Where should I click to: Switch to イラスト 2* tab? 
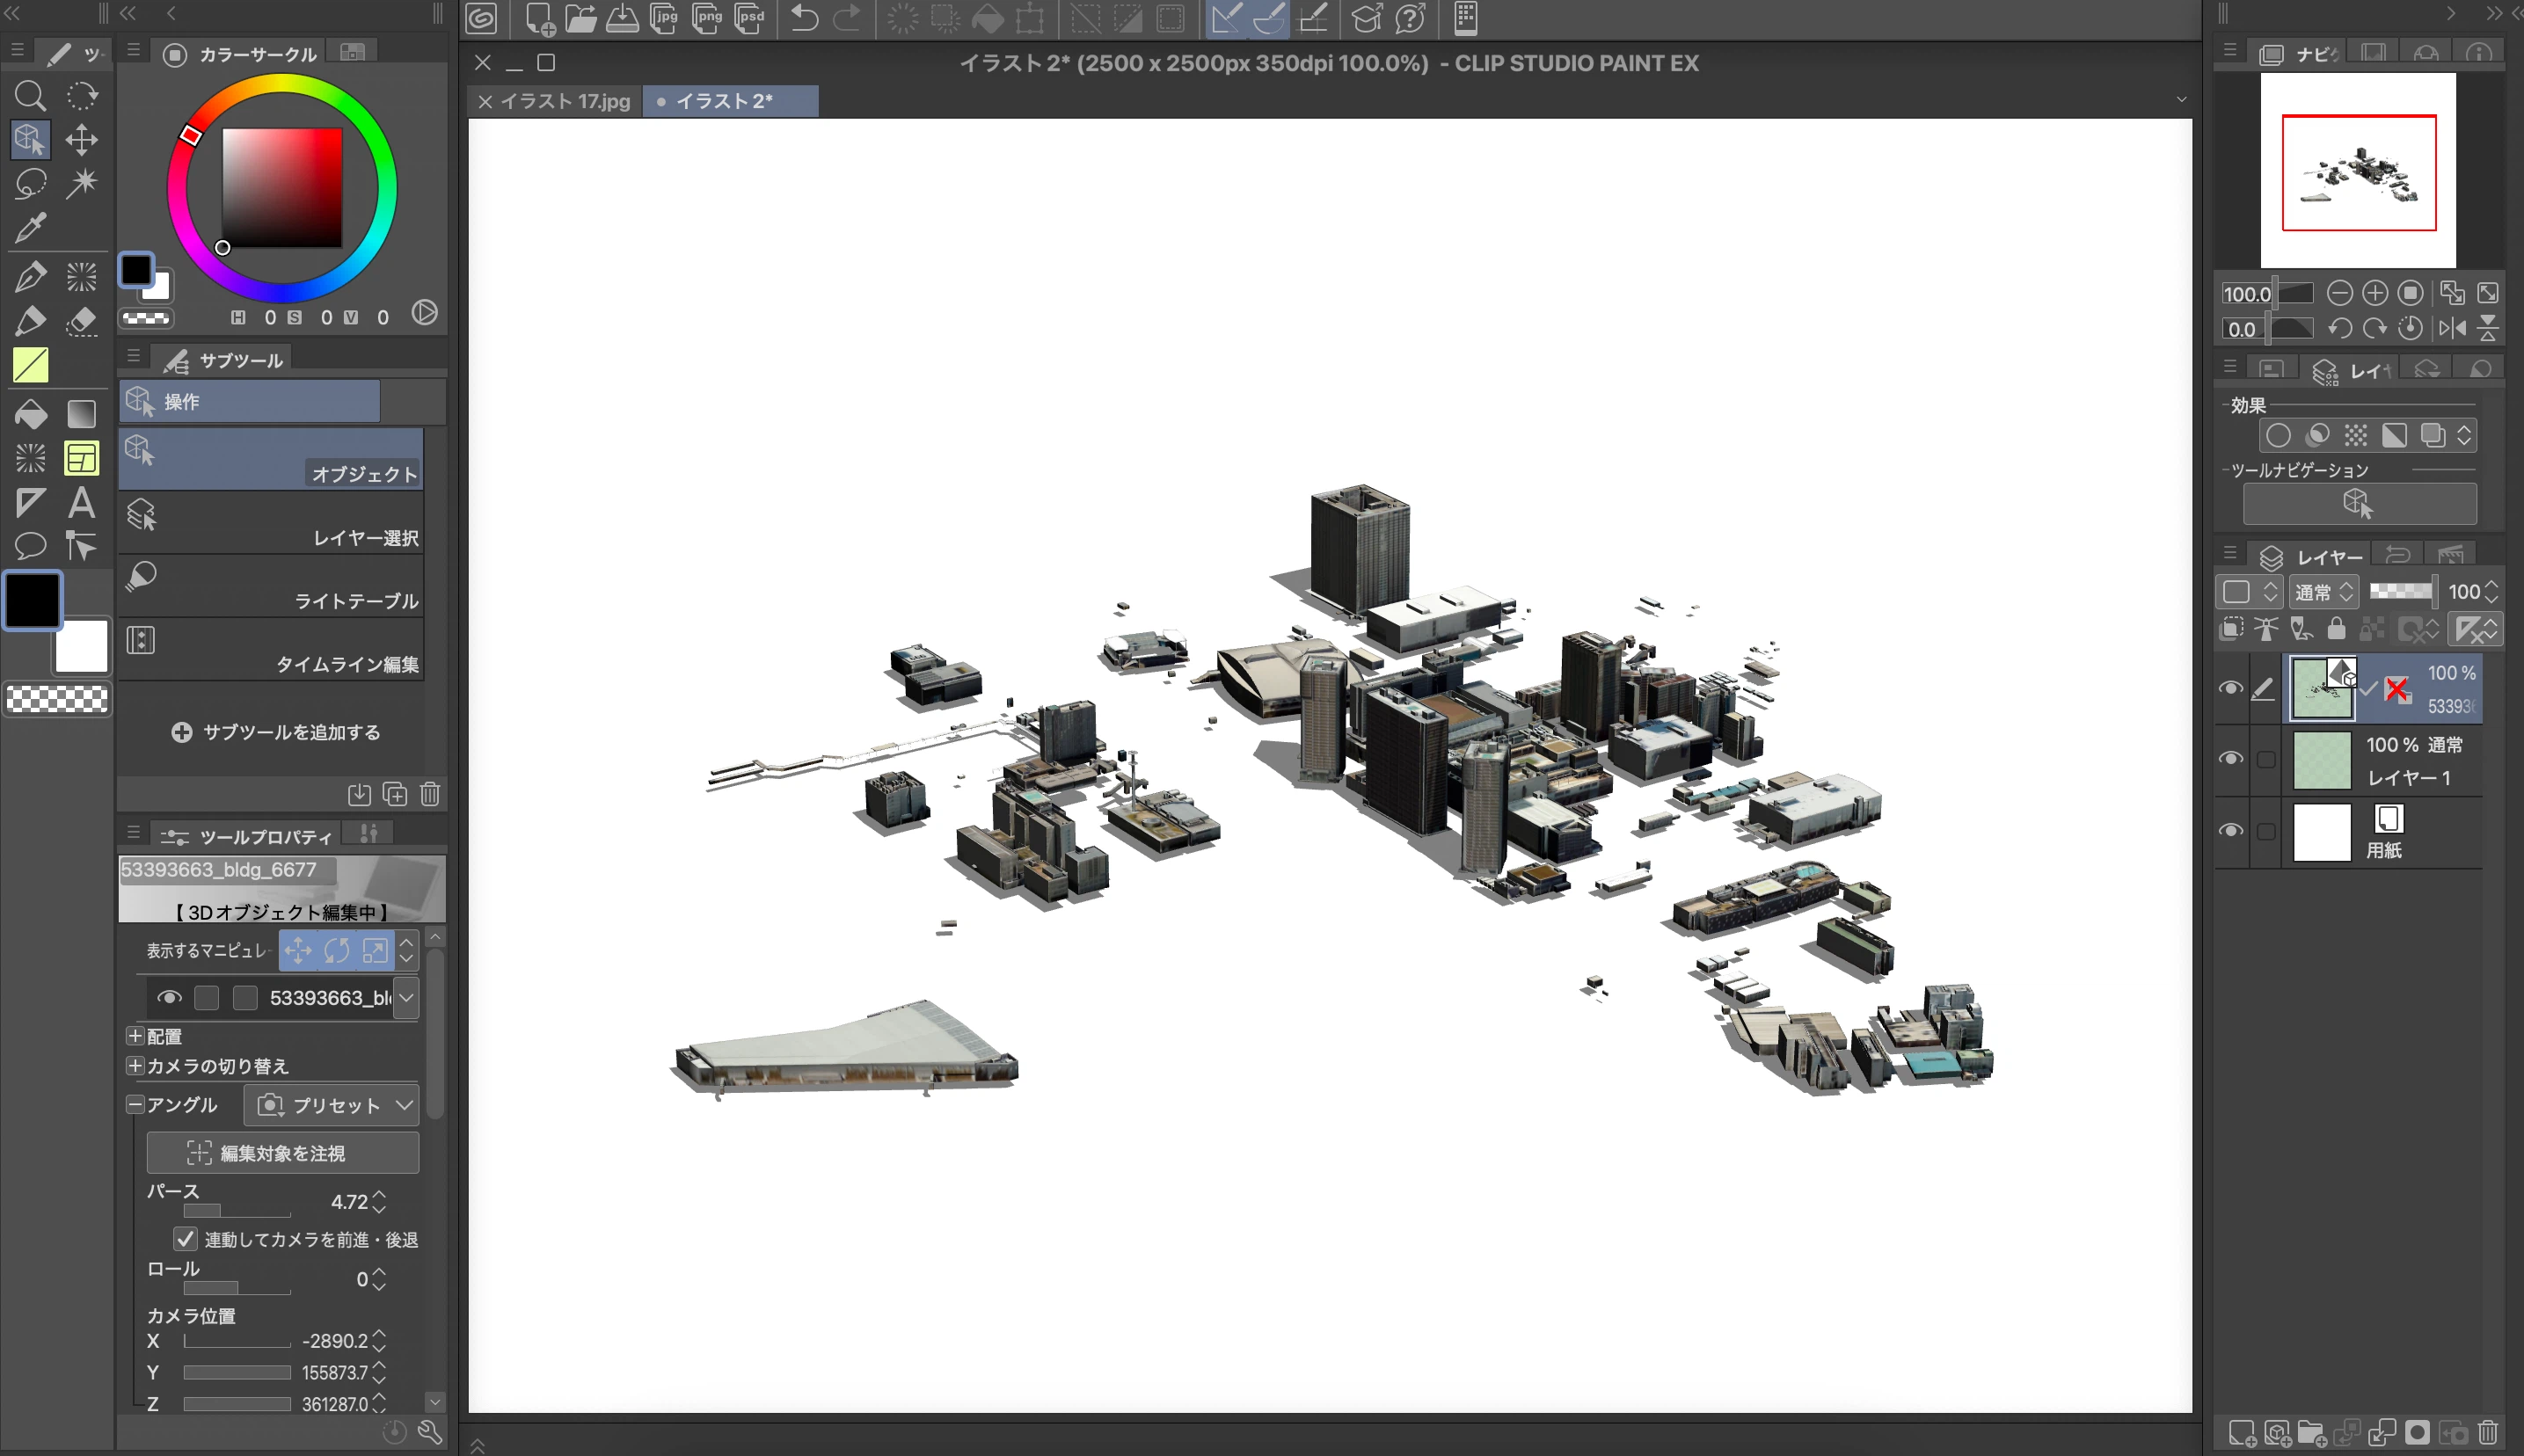point(730,101)
